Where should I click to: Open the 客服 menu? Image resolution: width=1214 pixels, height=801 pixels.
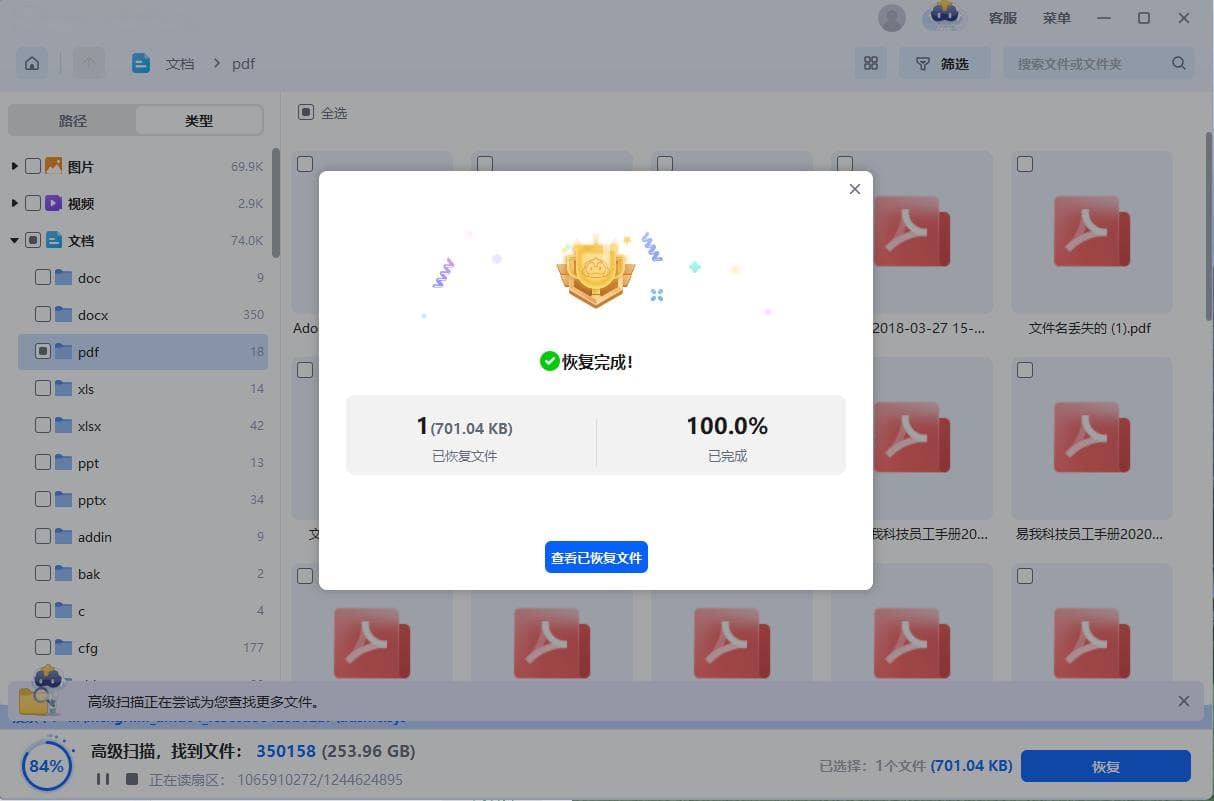tap(1003, 18)
